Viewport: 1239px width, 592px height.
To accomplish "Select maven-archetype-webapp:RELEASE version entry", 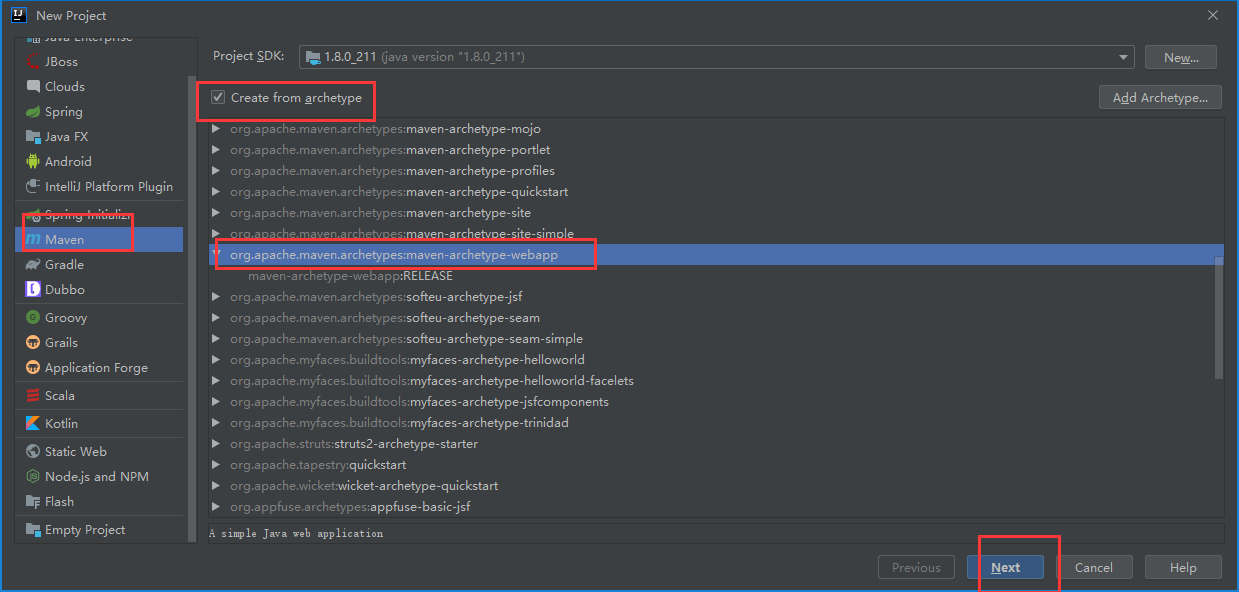I will point(350,276).
